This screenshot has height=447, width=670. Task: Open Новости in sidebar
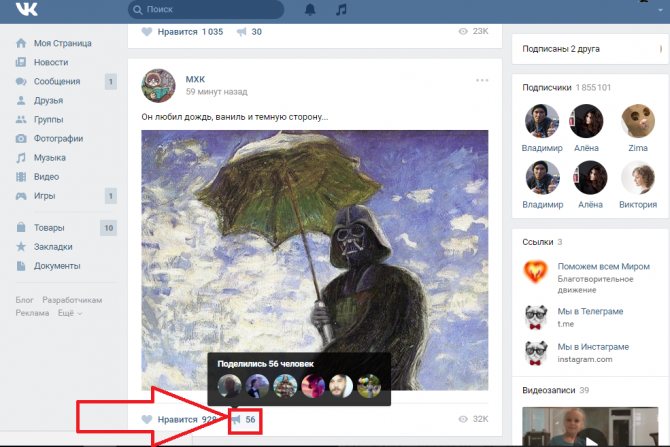(51, 62)
